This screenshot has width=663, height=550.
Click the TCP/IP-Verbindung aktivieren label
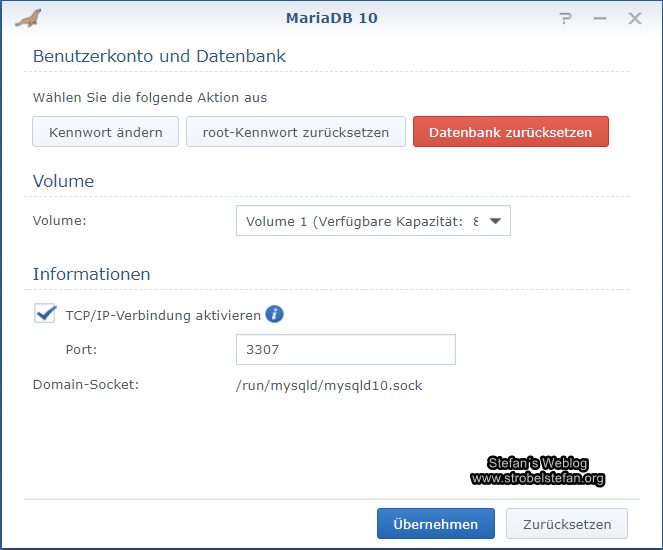(163, 315)
